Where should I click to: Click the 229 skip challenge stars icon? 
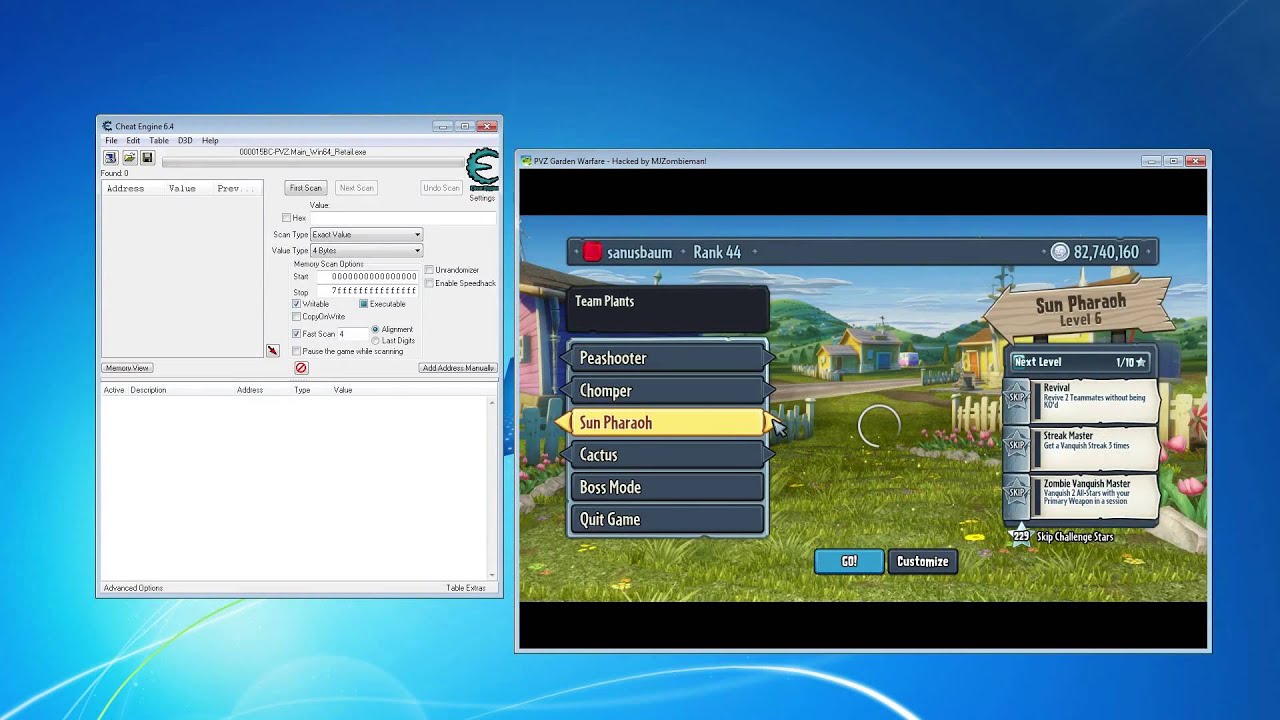point(1021,535)
